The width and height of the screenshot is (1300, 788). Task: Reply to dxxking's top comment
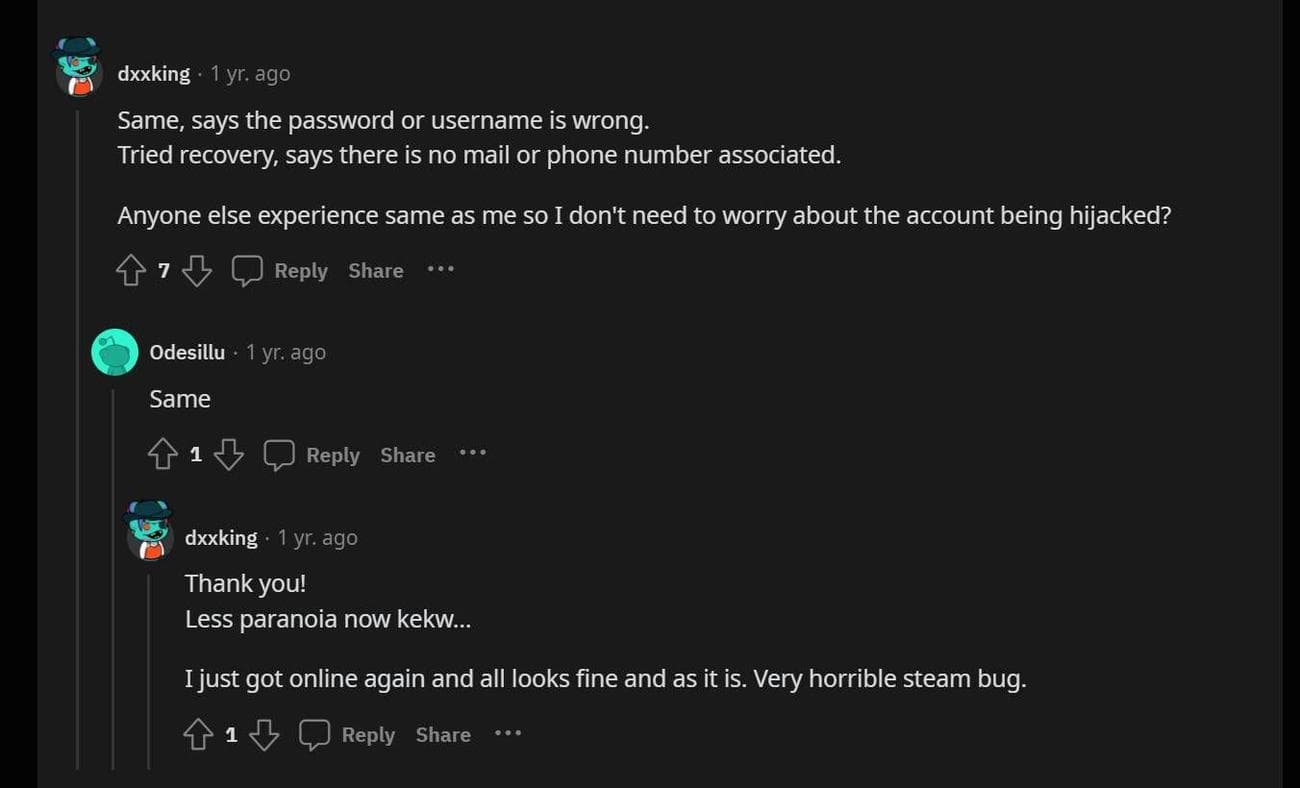(301, 271)
